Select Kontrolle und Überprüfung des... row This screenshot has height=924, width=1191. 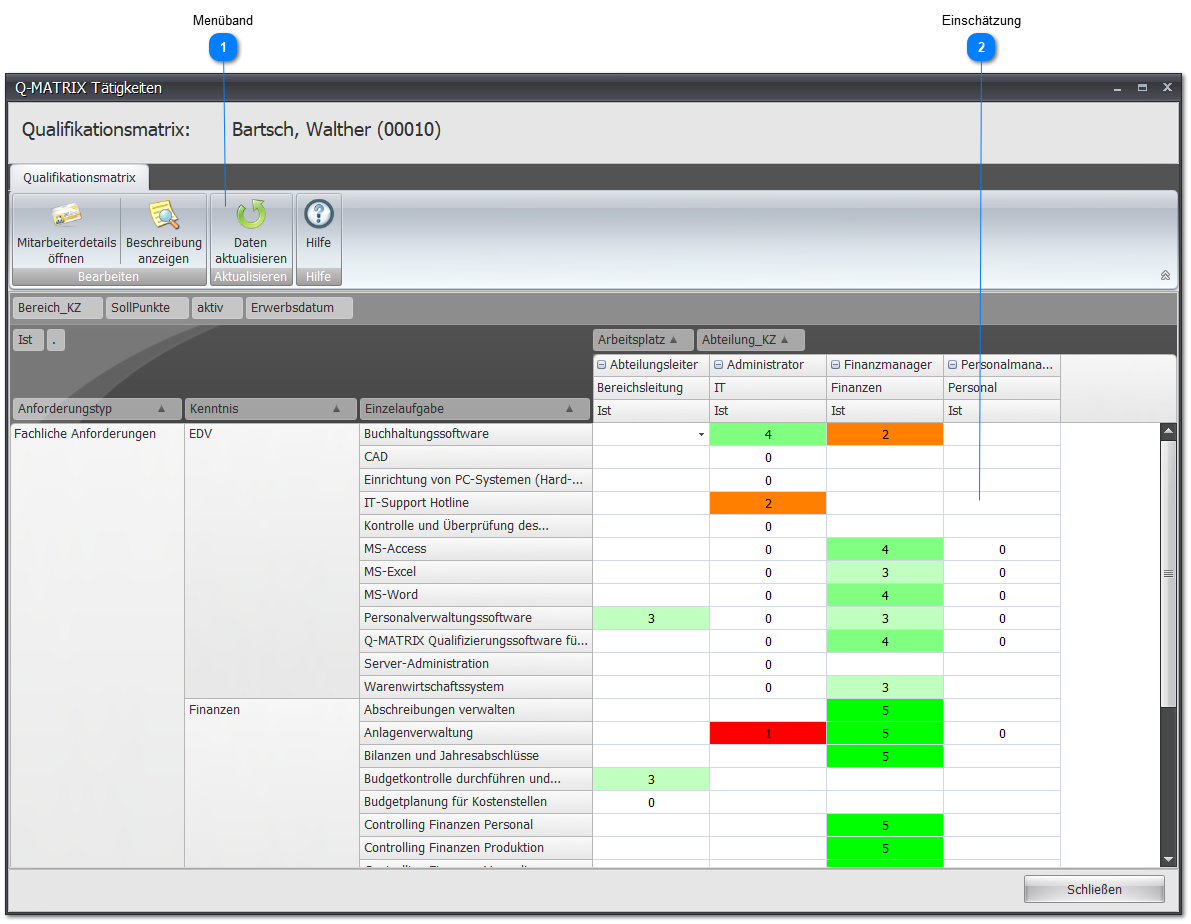(475, 526)
